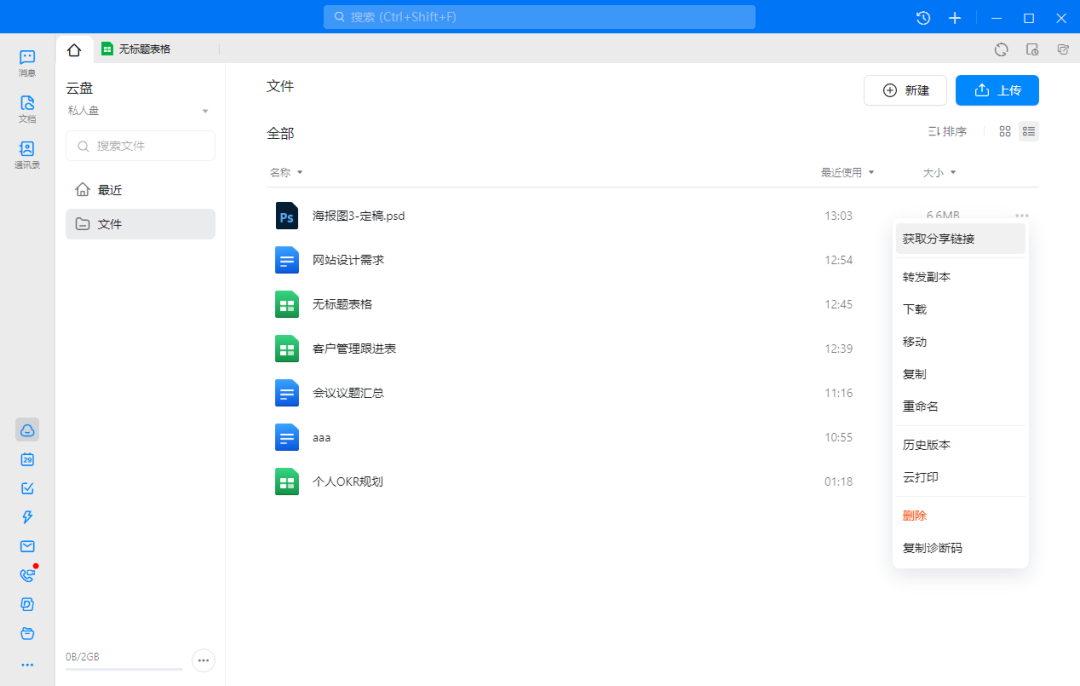Viewport: 1080px width, 686px height.
Task: Open the calendar icon in sidebar
Action: coord(27,459)
